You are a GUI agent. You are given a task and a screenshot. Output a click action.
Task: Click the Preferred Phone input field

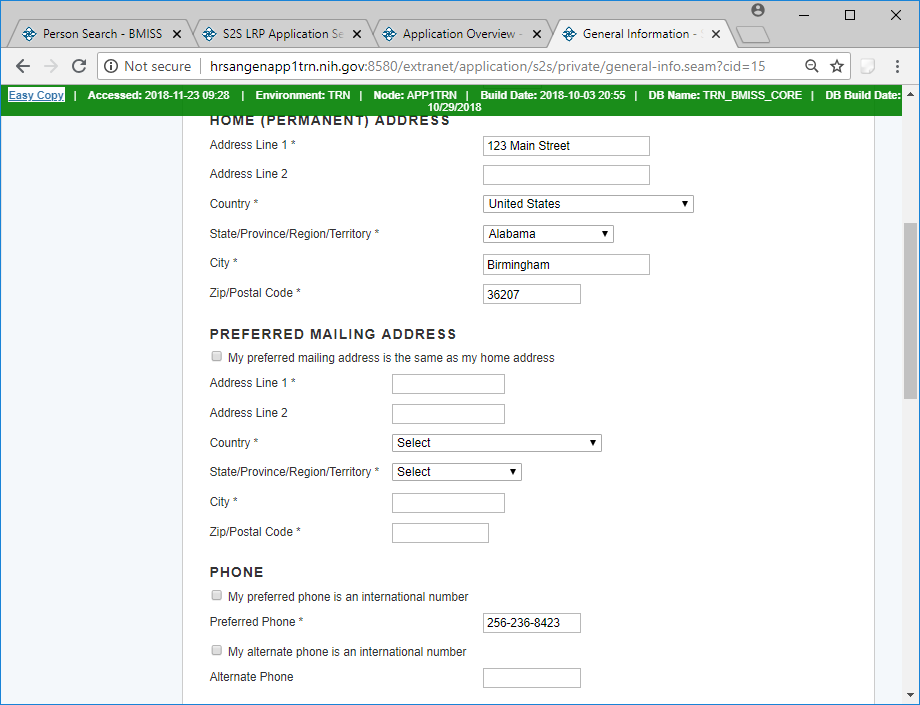531,623
